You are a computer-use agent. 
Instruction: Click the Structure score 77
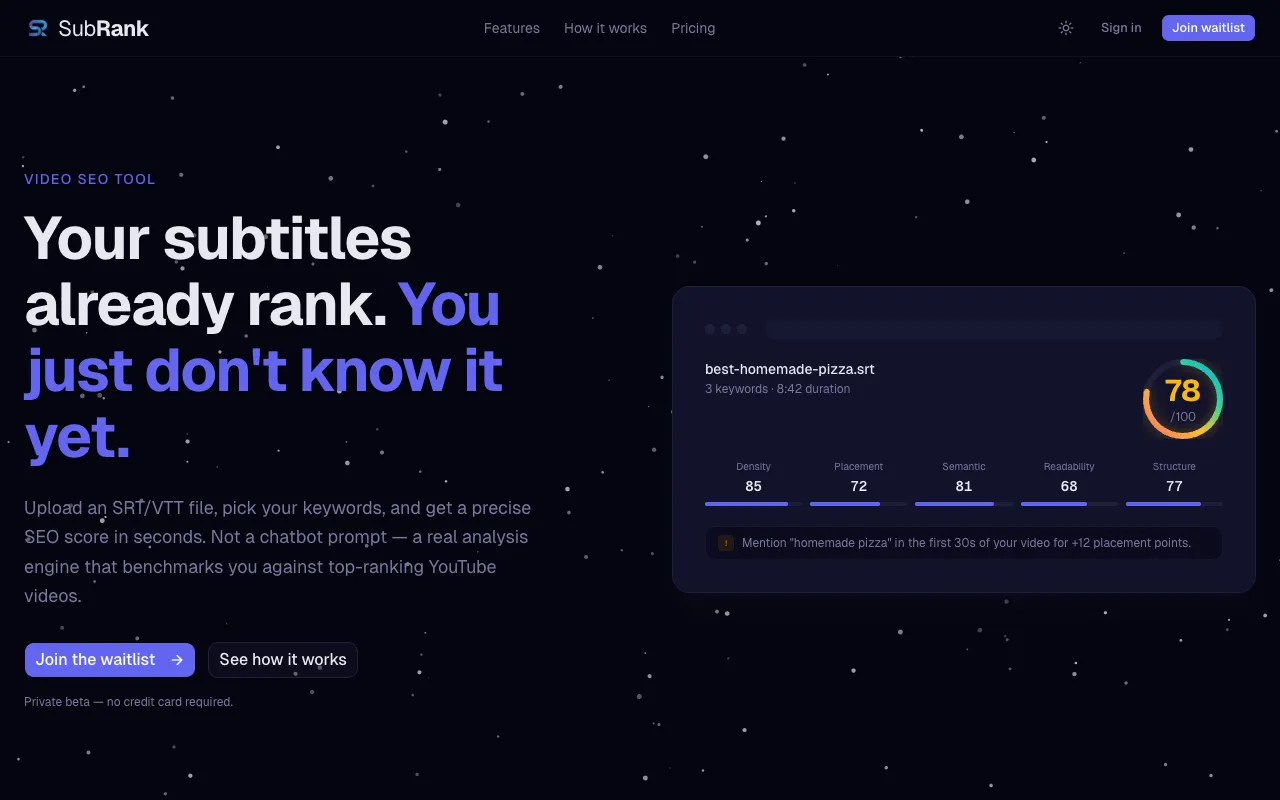coord(1174,486)
